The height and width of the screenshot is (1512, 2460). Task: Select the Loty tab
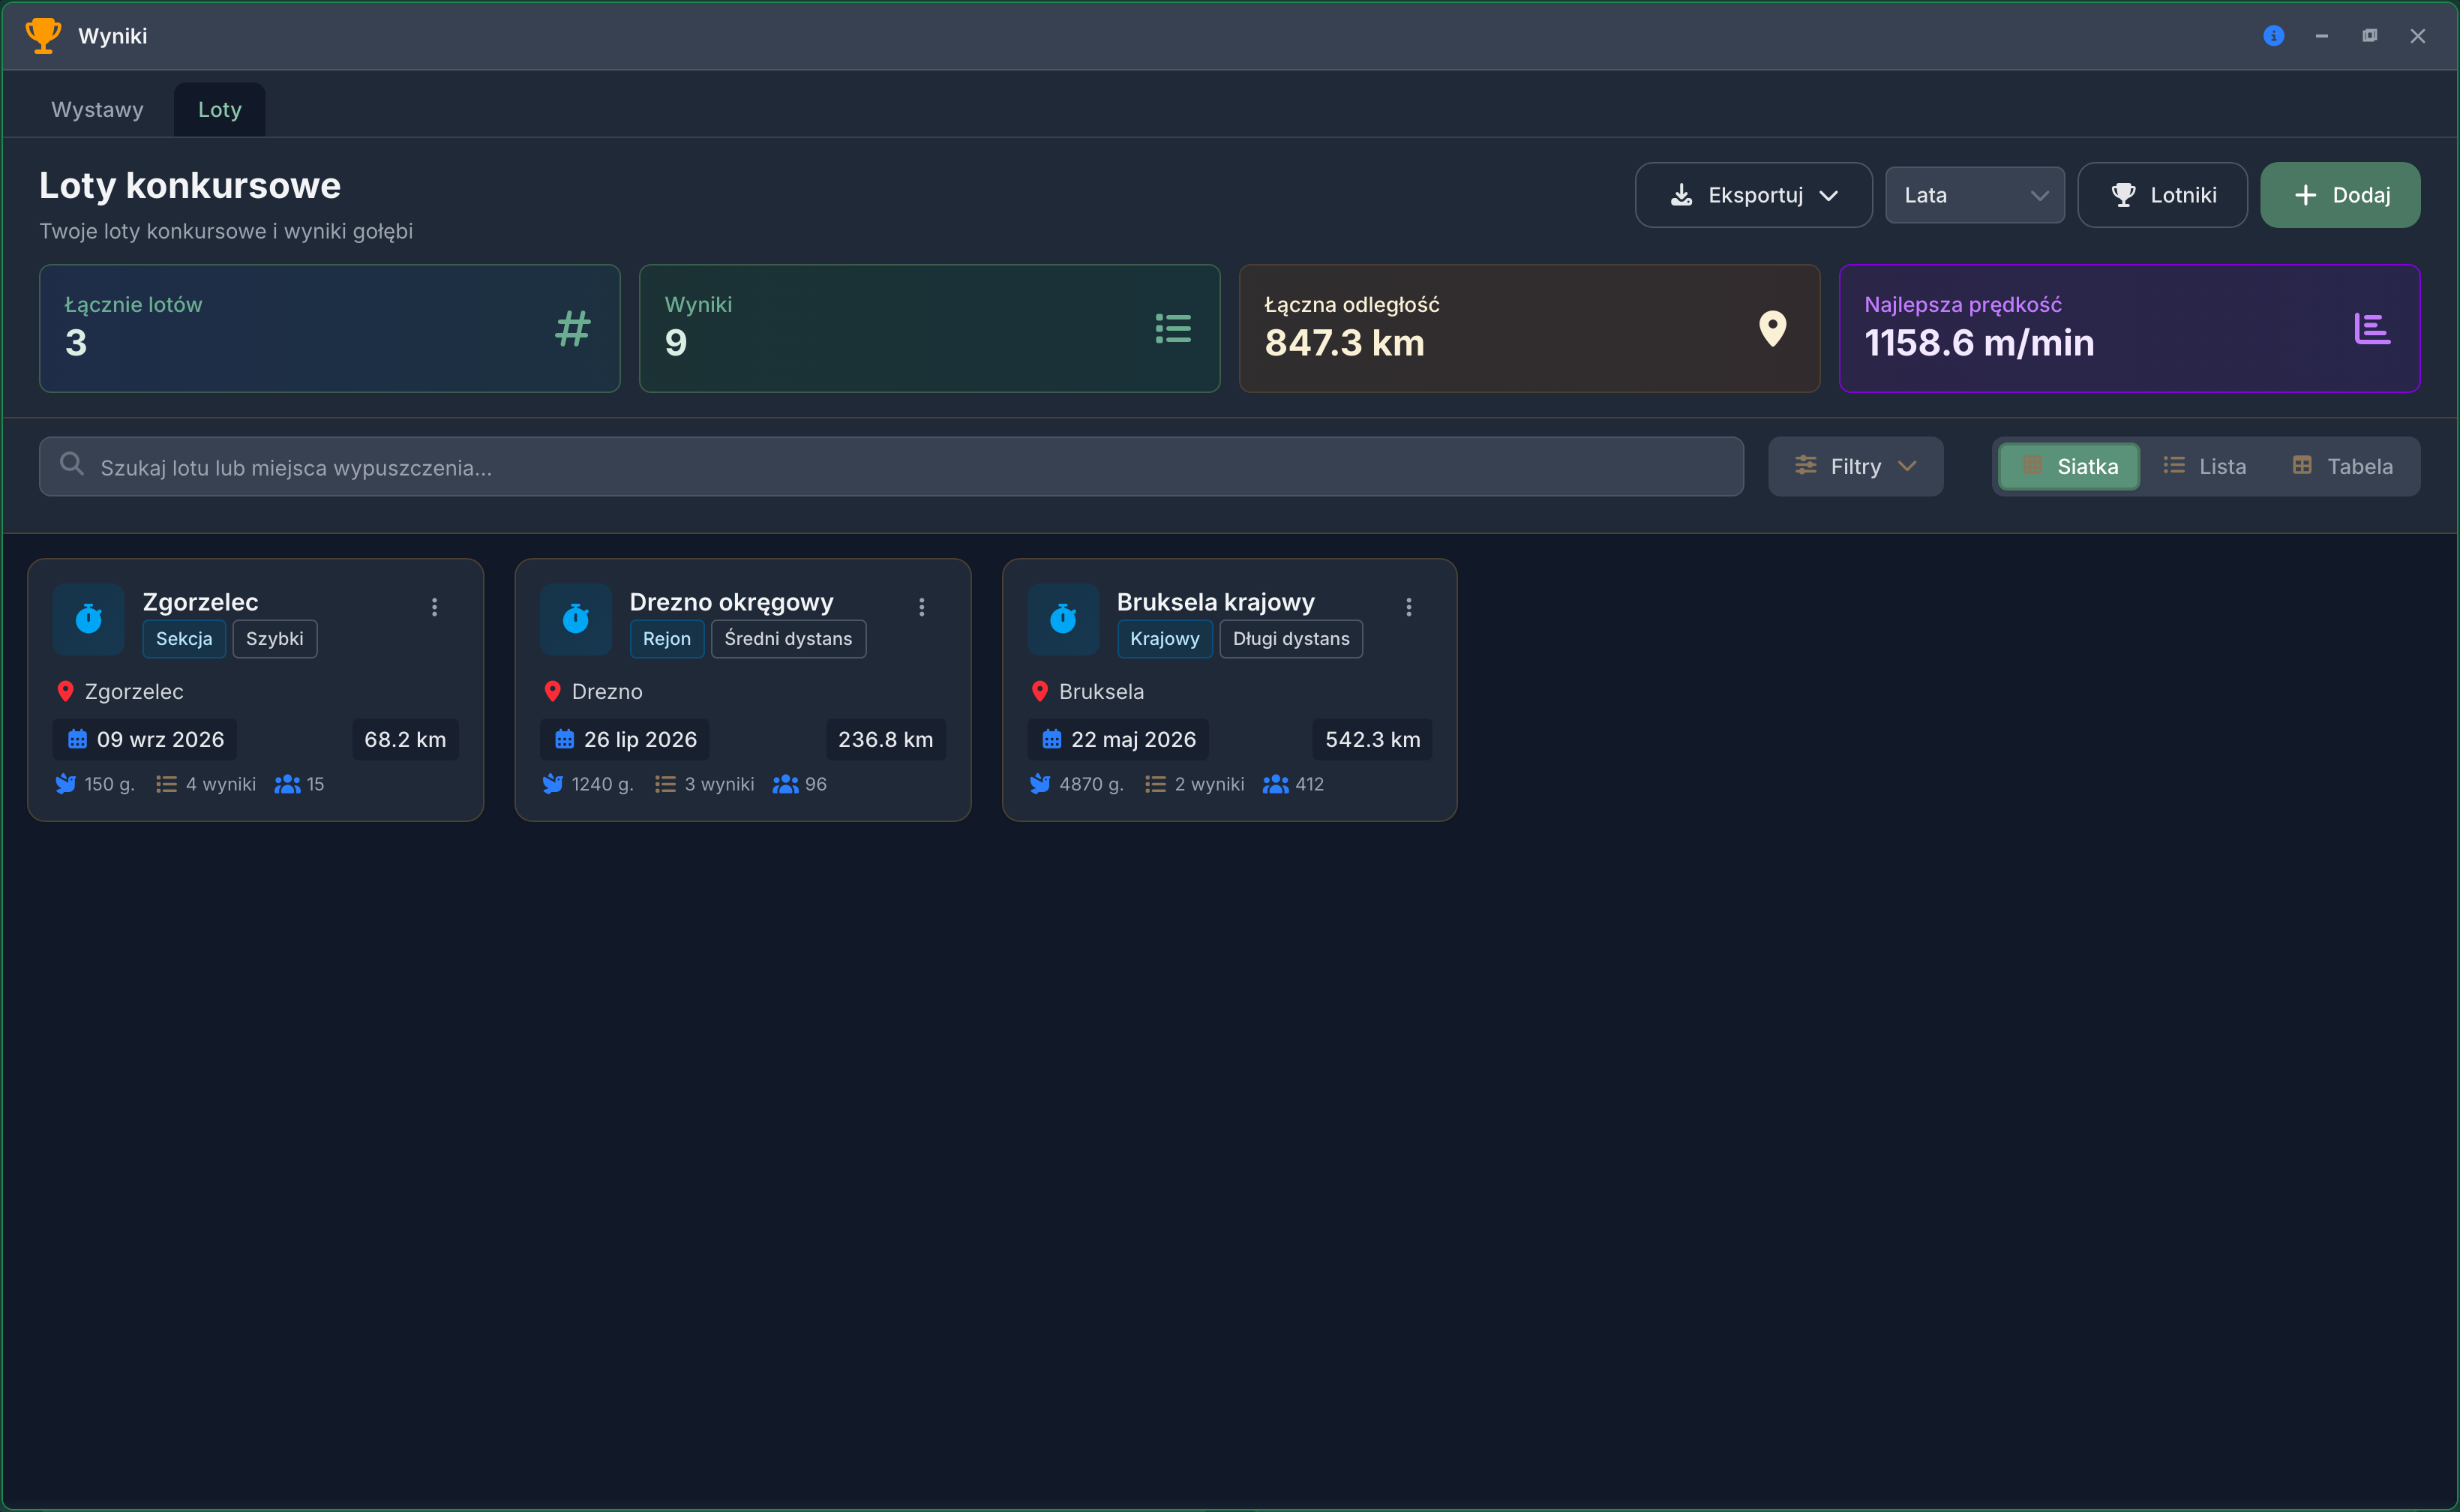pos(219,110)
